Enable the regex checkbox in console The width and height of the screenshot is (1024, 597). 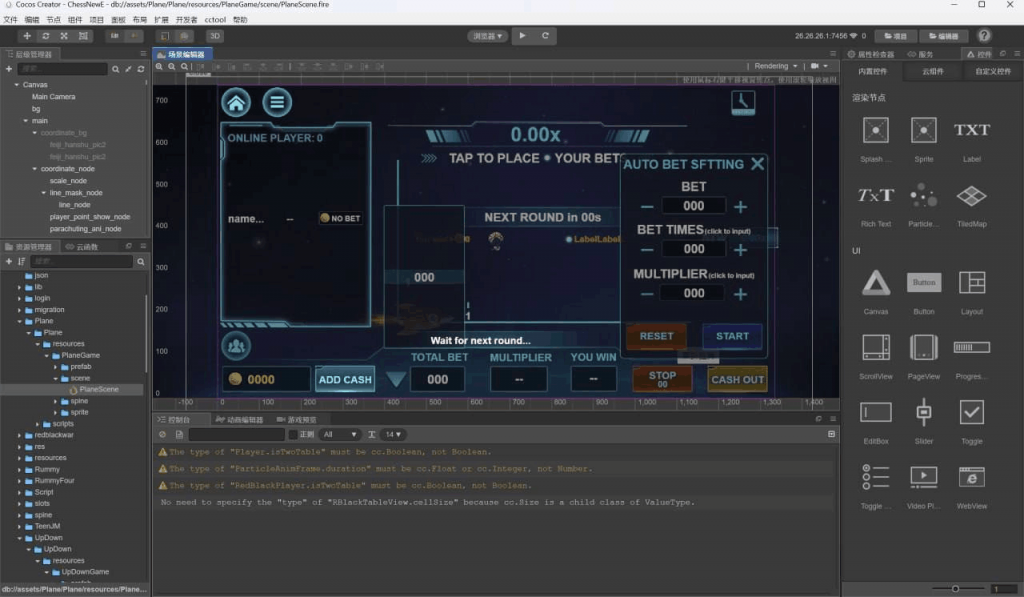click(293, 435)
